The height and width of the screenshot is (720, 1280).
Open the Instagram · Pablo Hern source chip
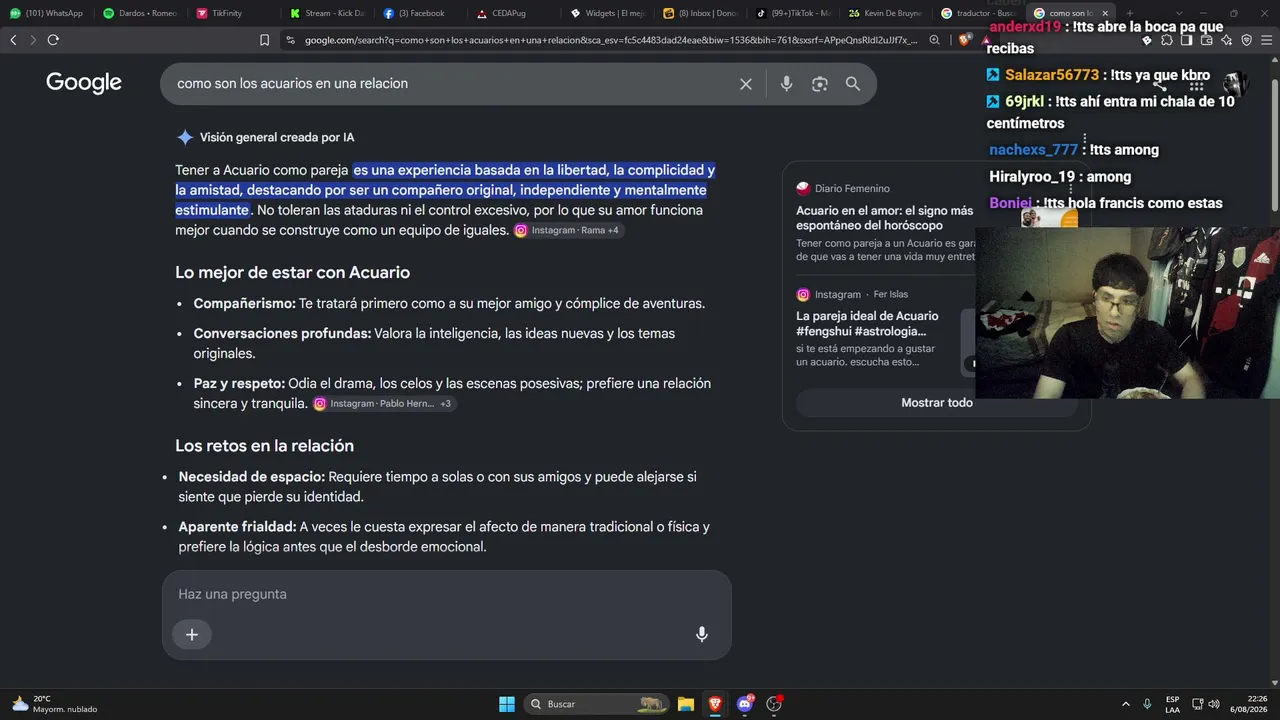(384, 404)
